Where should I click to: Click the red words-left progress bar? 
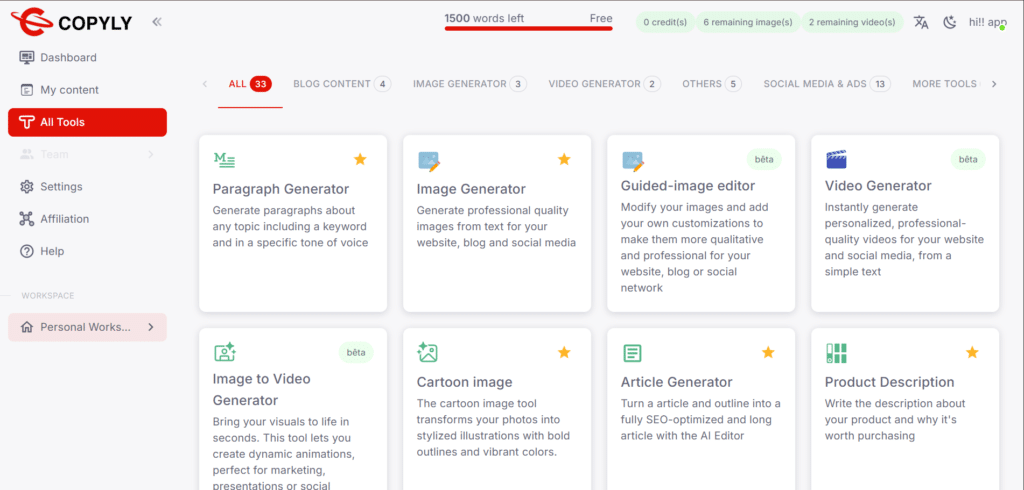pos(528,30)
